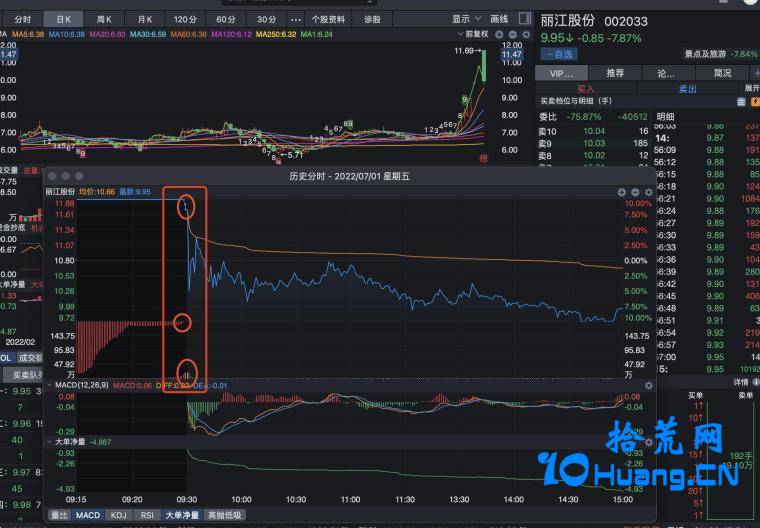Expand the order levels with 展开

click(752, 88)
